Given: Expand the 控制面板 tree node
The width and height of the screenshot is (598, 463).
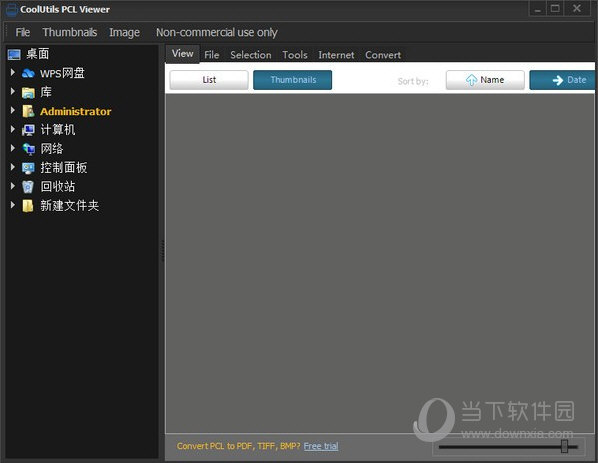Looking at the screenshot, I should click(13, 167).
